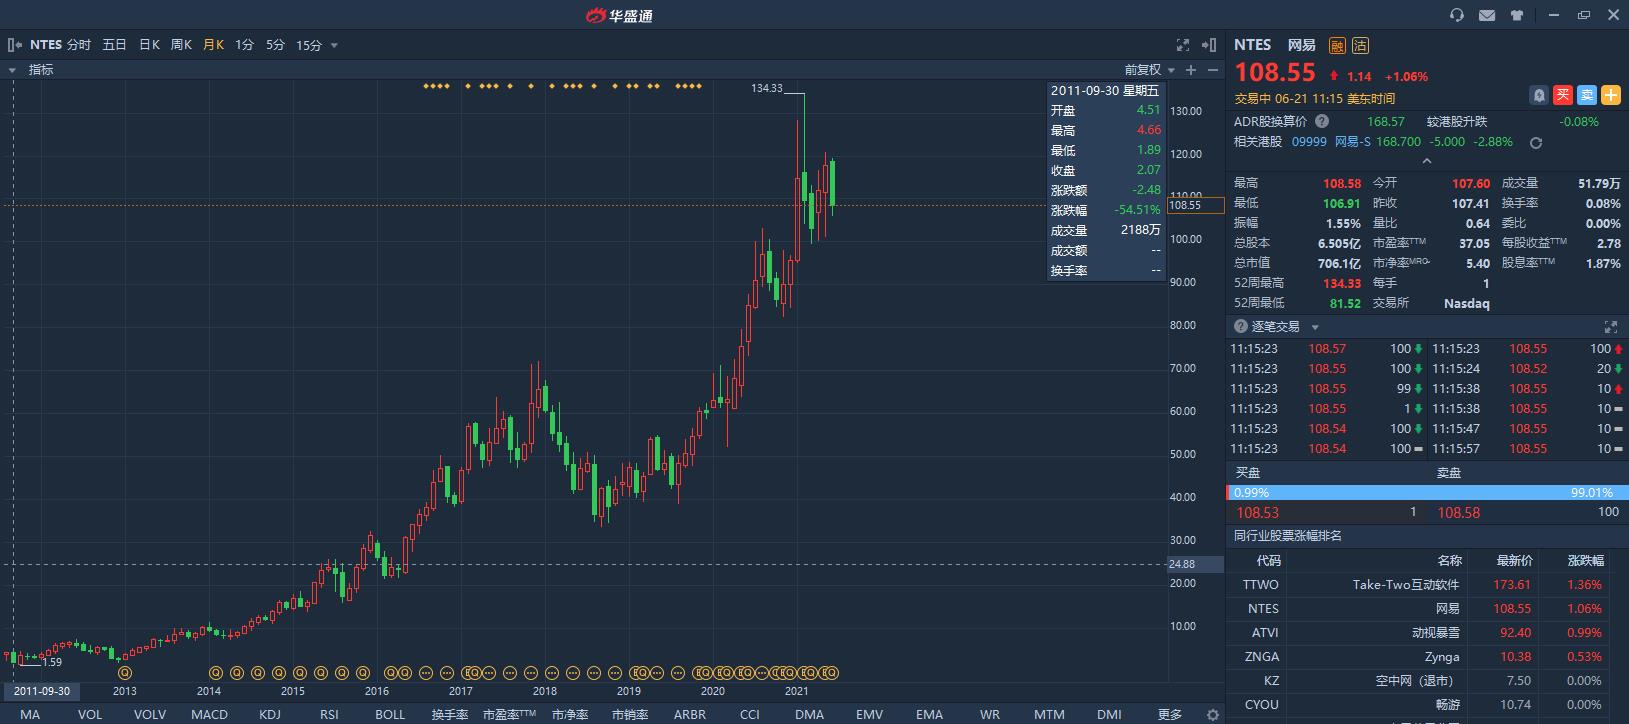Screen dimensions: 1629x724
Task: Enable the MA indicator
Action: click(x=30, y=715)
